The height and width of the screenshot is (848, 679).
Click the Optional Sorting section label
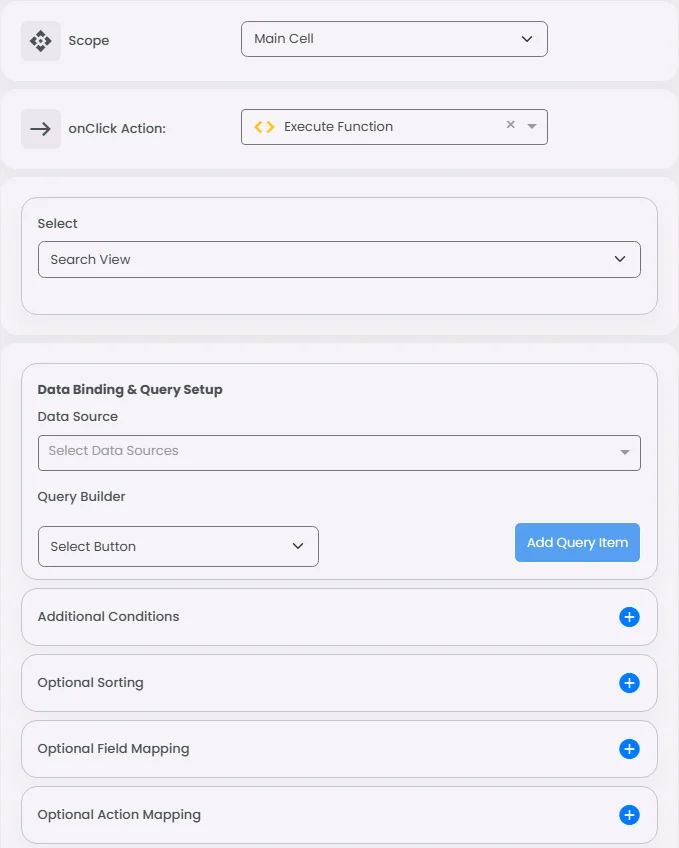90,683
